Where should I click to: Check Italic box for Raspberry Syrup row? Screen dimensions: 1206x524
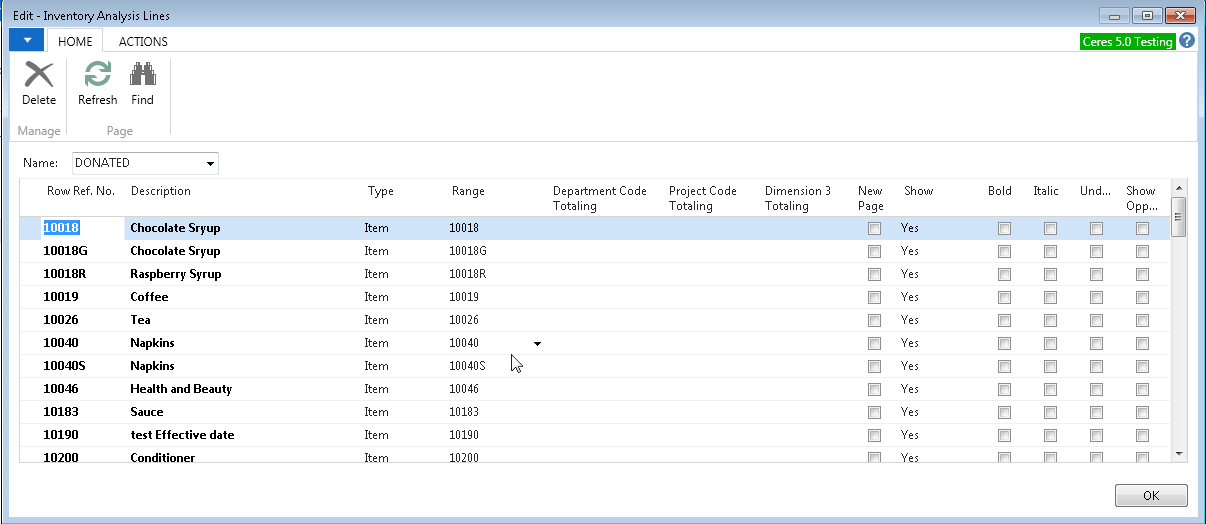tap(1050, 274)
